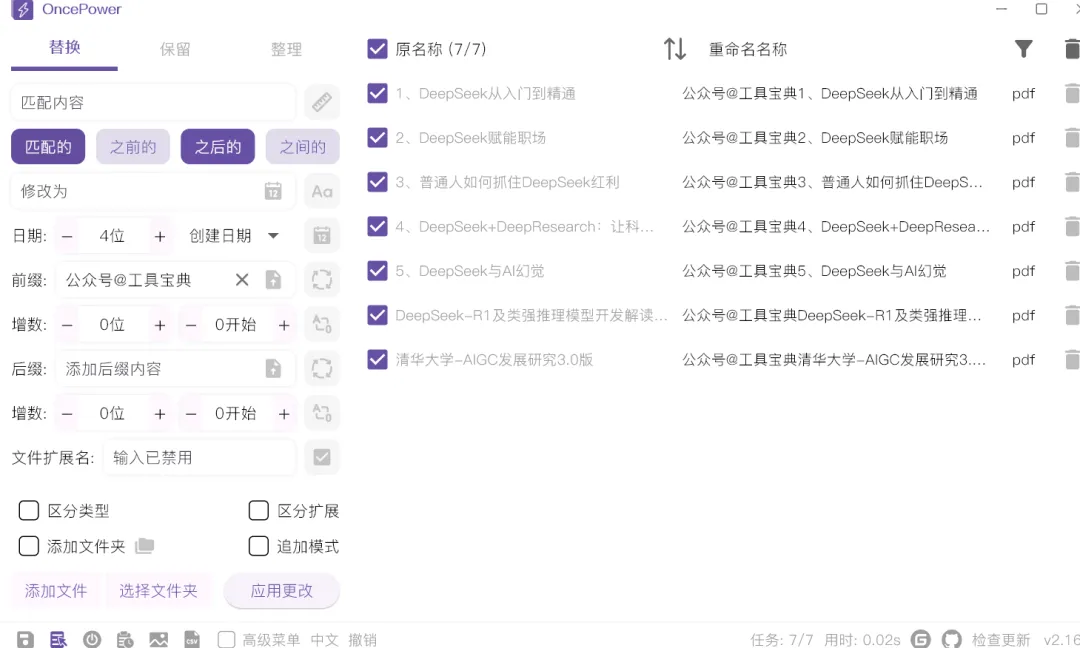Click the ruler icon beside 匹配内容 field
1080x648 pixels.
click(x=322, y=103)
